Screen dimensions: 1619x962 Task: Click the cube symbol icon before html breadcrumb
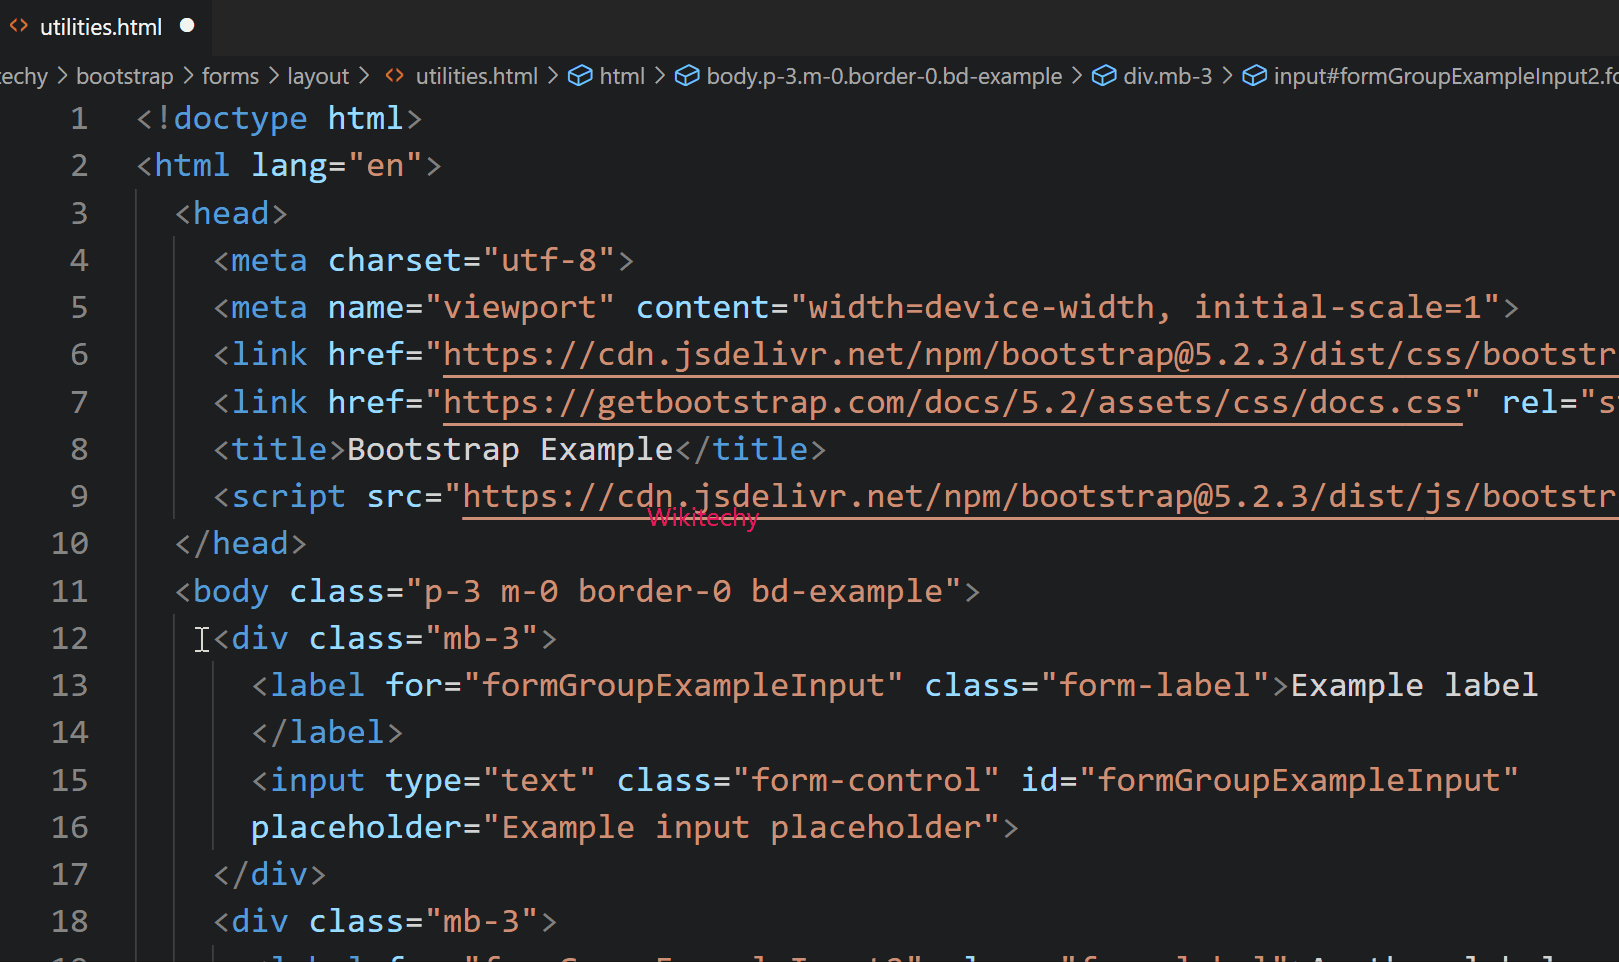point(580,75)
